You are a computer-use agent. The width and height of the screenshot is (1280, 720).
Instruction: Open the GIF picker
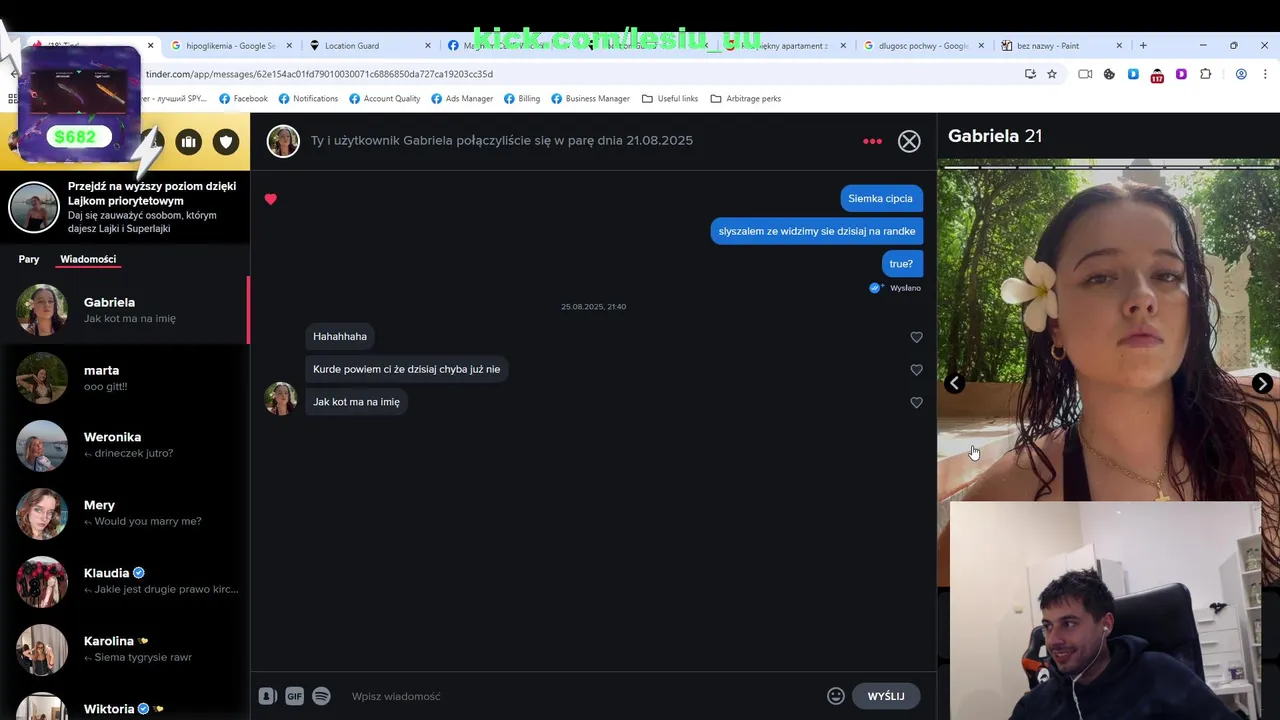click(294, 696)
